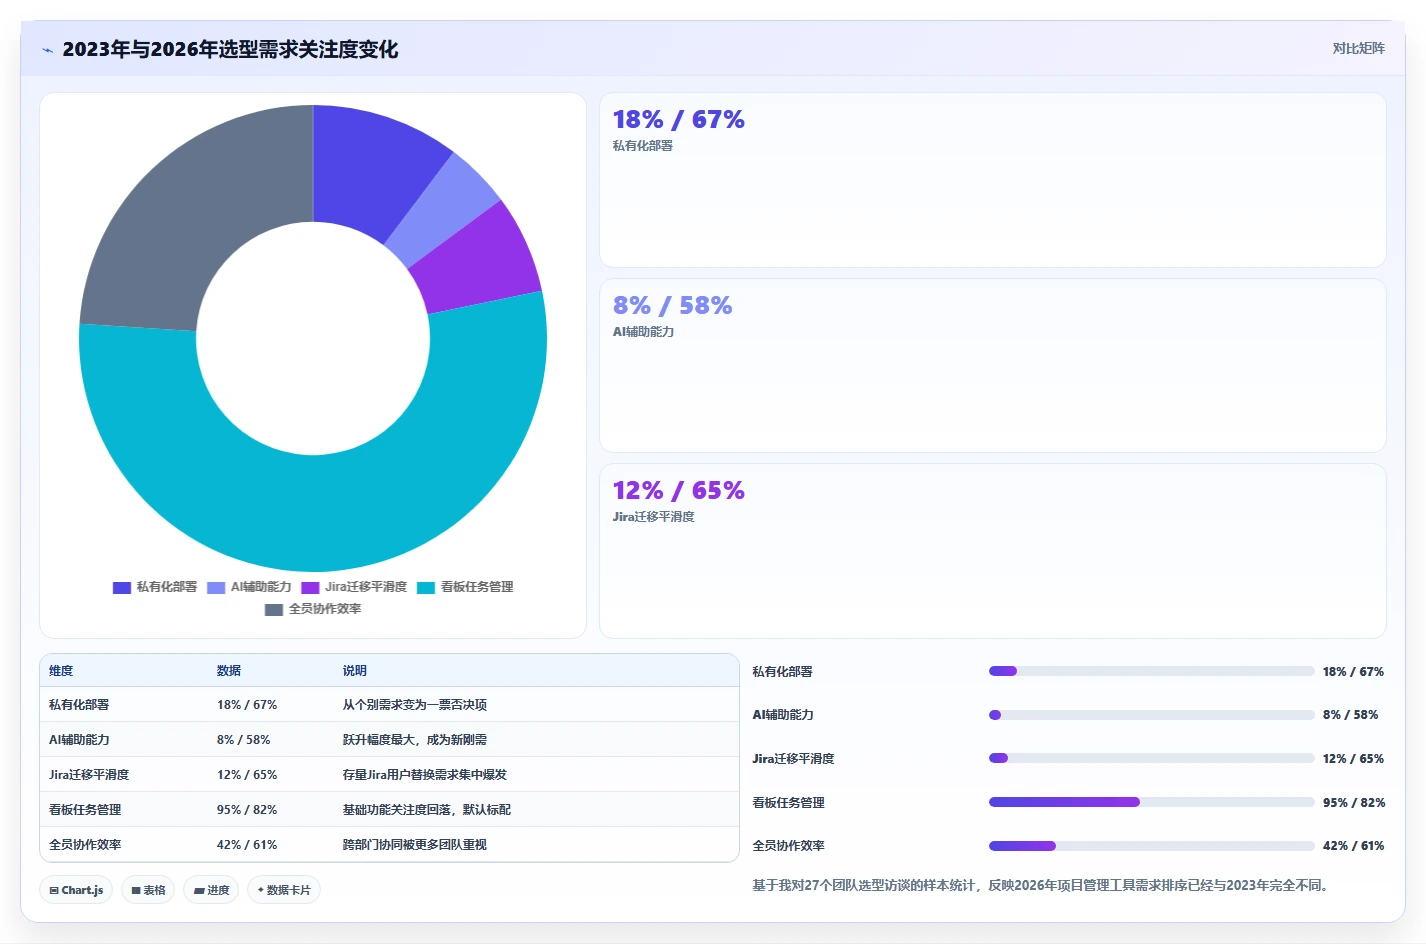Click the AI辅助能力 progress bar
1426x944 pixels.
tap(1151, 715)
